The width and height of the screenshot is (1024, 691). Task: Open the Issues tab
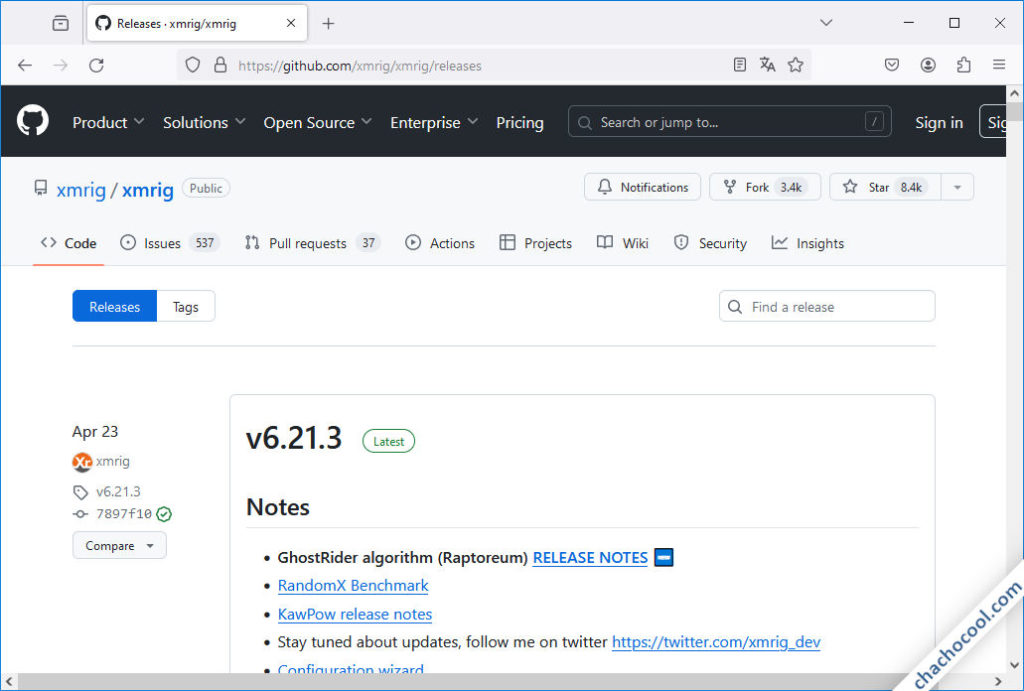[161, 243]
